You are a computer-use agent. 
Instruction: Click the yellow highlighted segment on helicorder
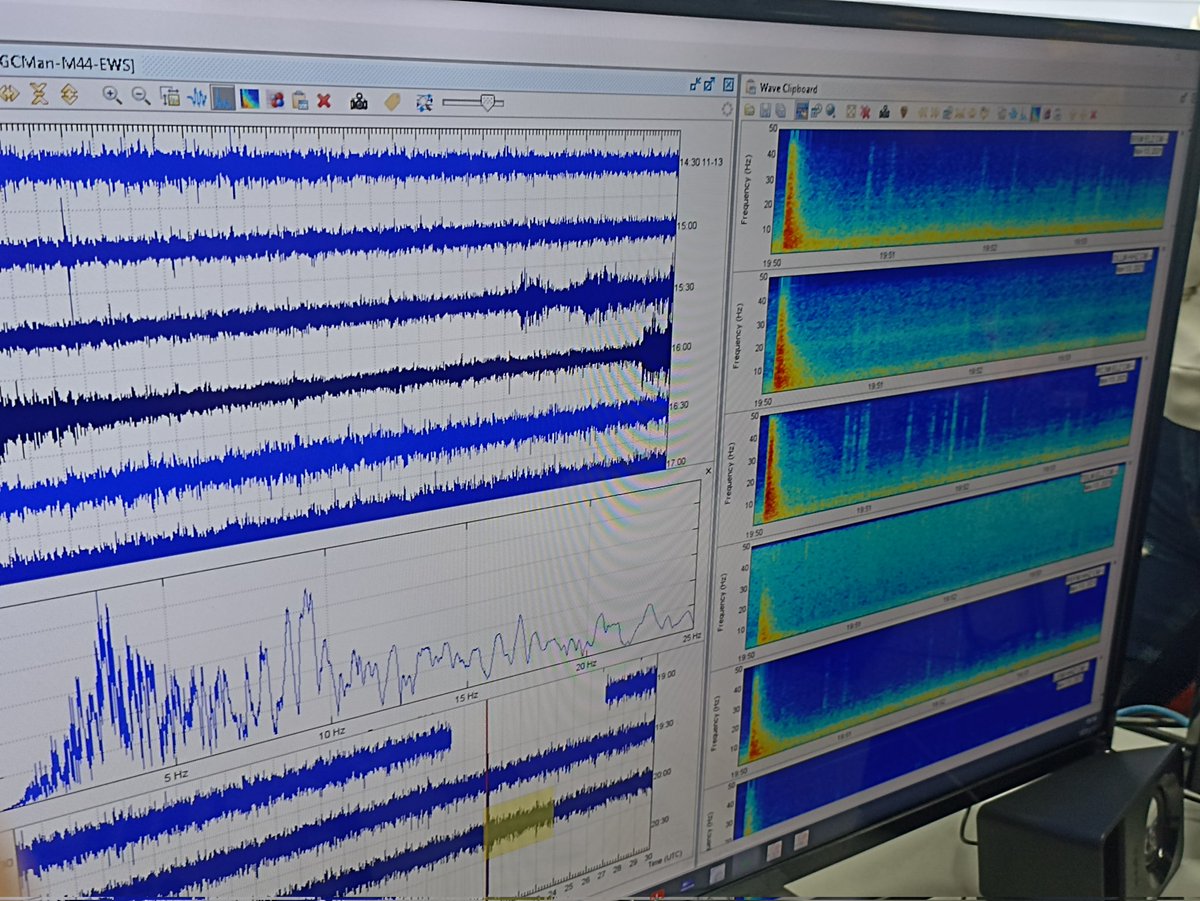tap(520, 820)
